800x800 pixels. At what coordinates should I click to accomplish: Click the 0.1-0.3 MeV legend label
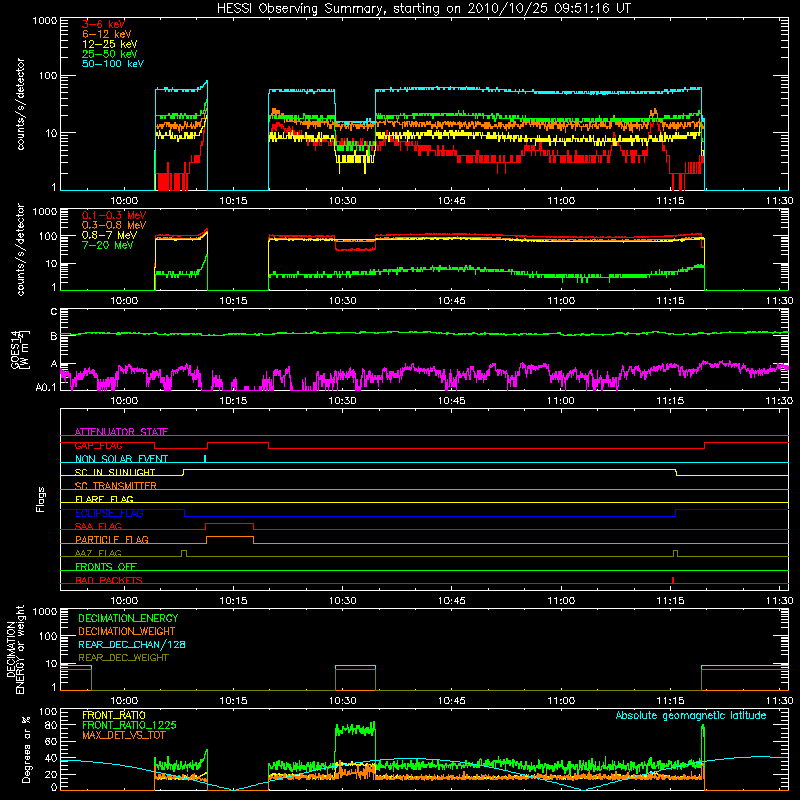coord(114,215)
